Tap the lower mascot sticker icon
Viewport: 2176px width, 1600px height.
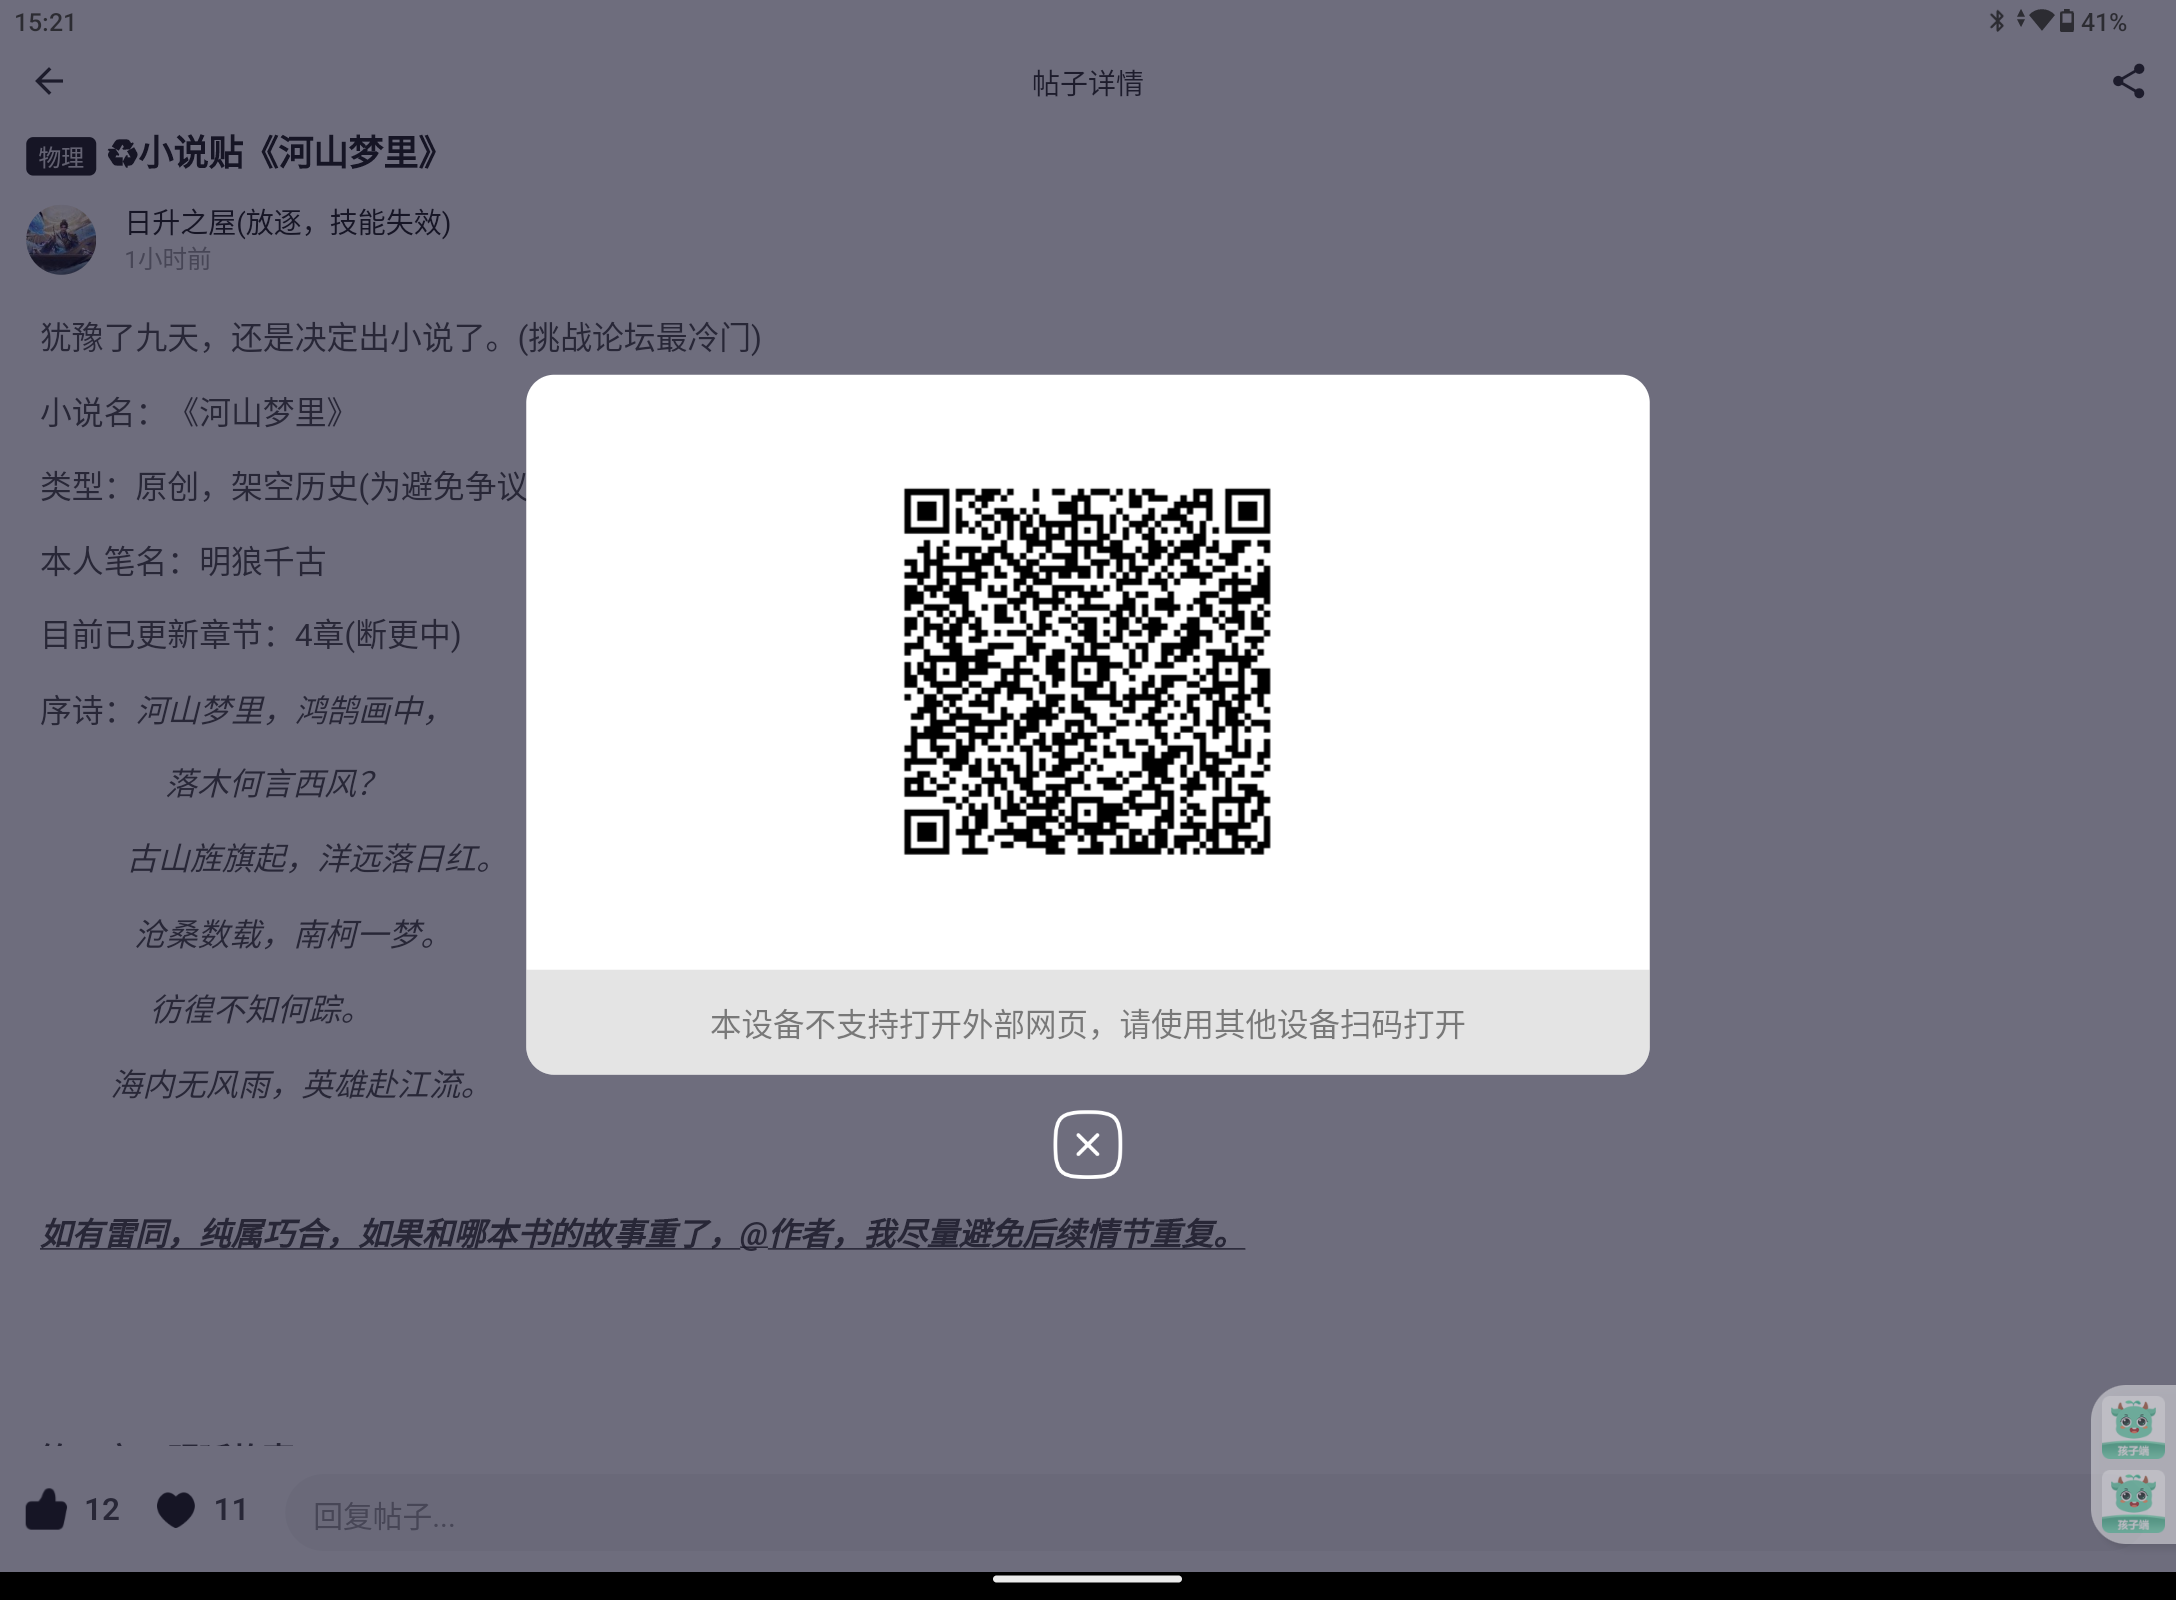coord(2133,1503)
